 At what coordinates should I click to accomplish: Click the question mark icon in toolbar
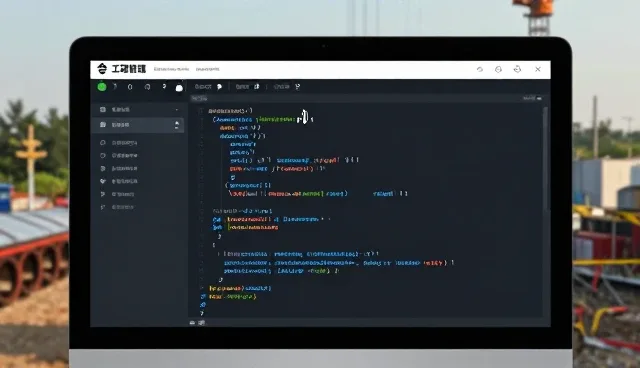tap(164, 86)
